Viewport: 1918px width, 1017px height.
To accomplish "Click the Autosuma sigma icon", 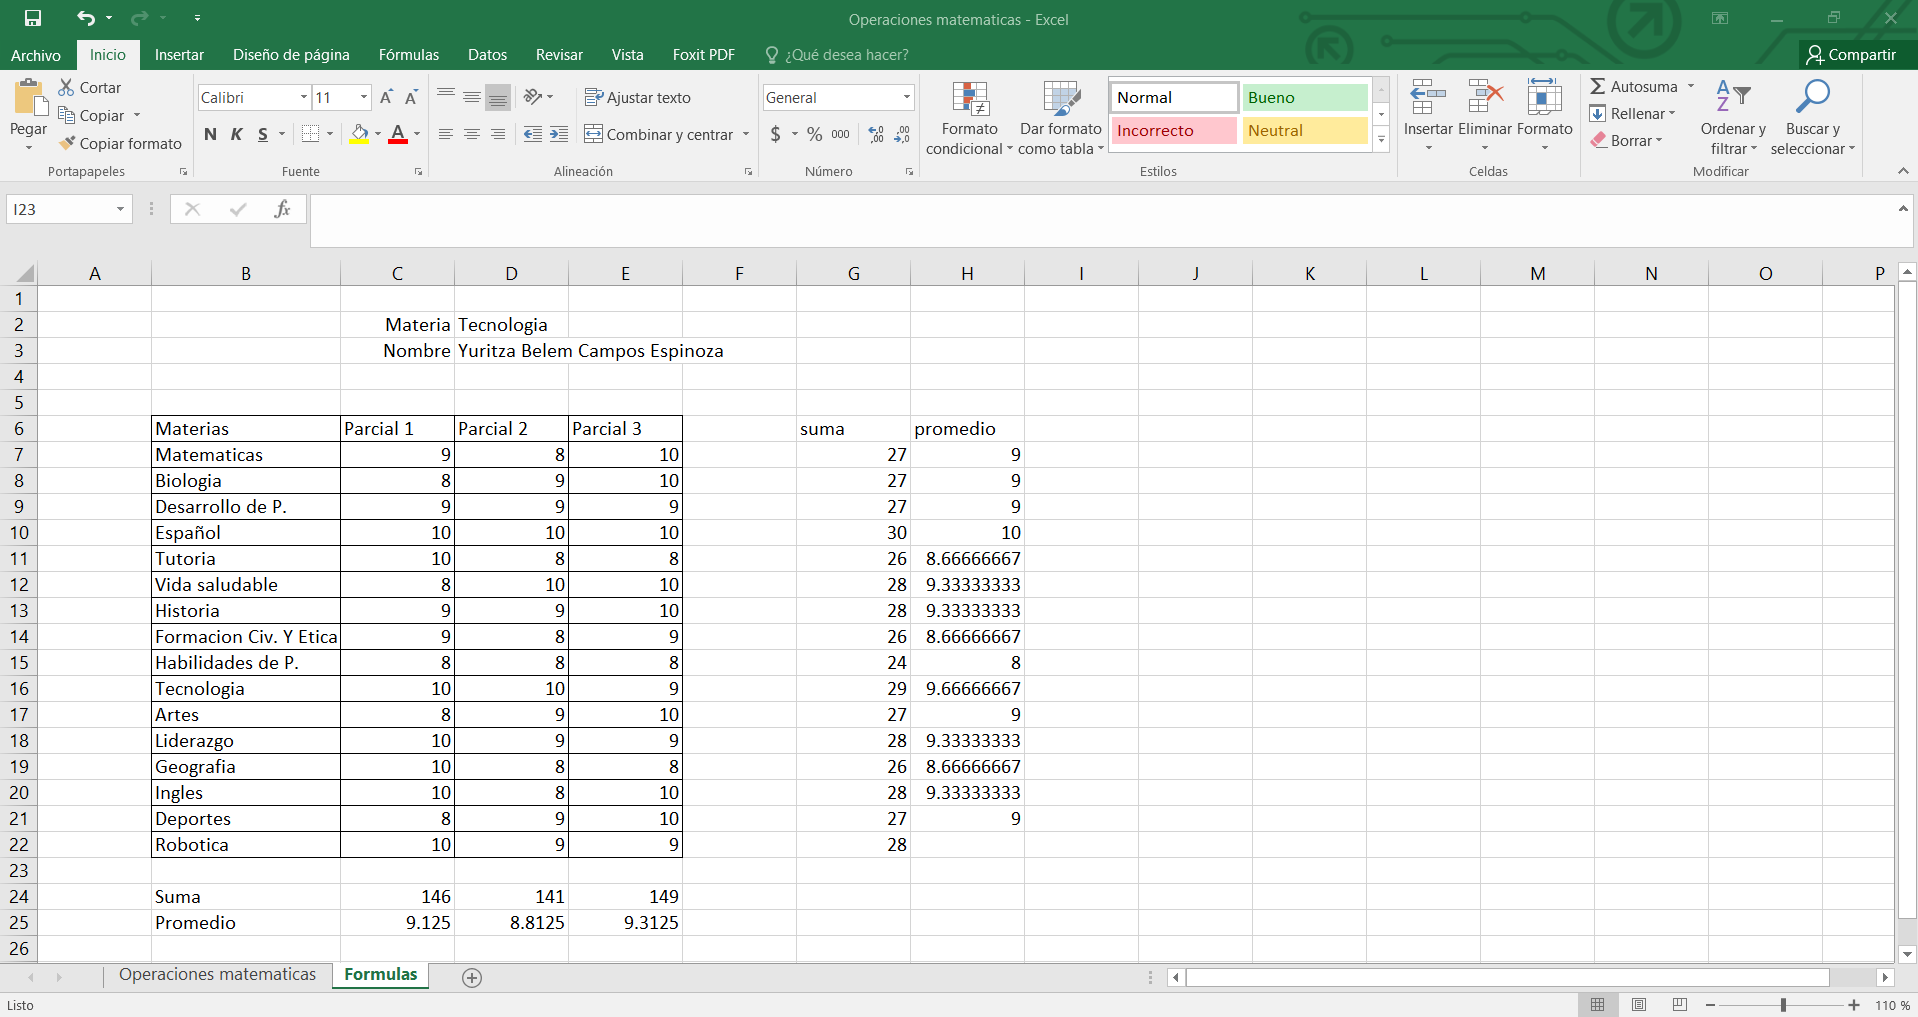I will pyautogui.click(x=1598, y=87).
